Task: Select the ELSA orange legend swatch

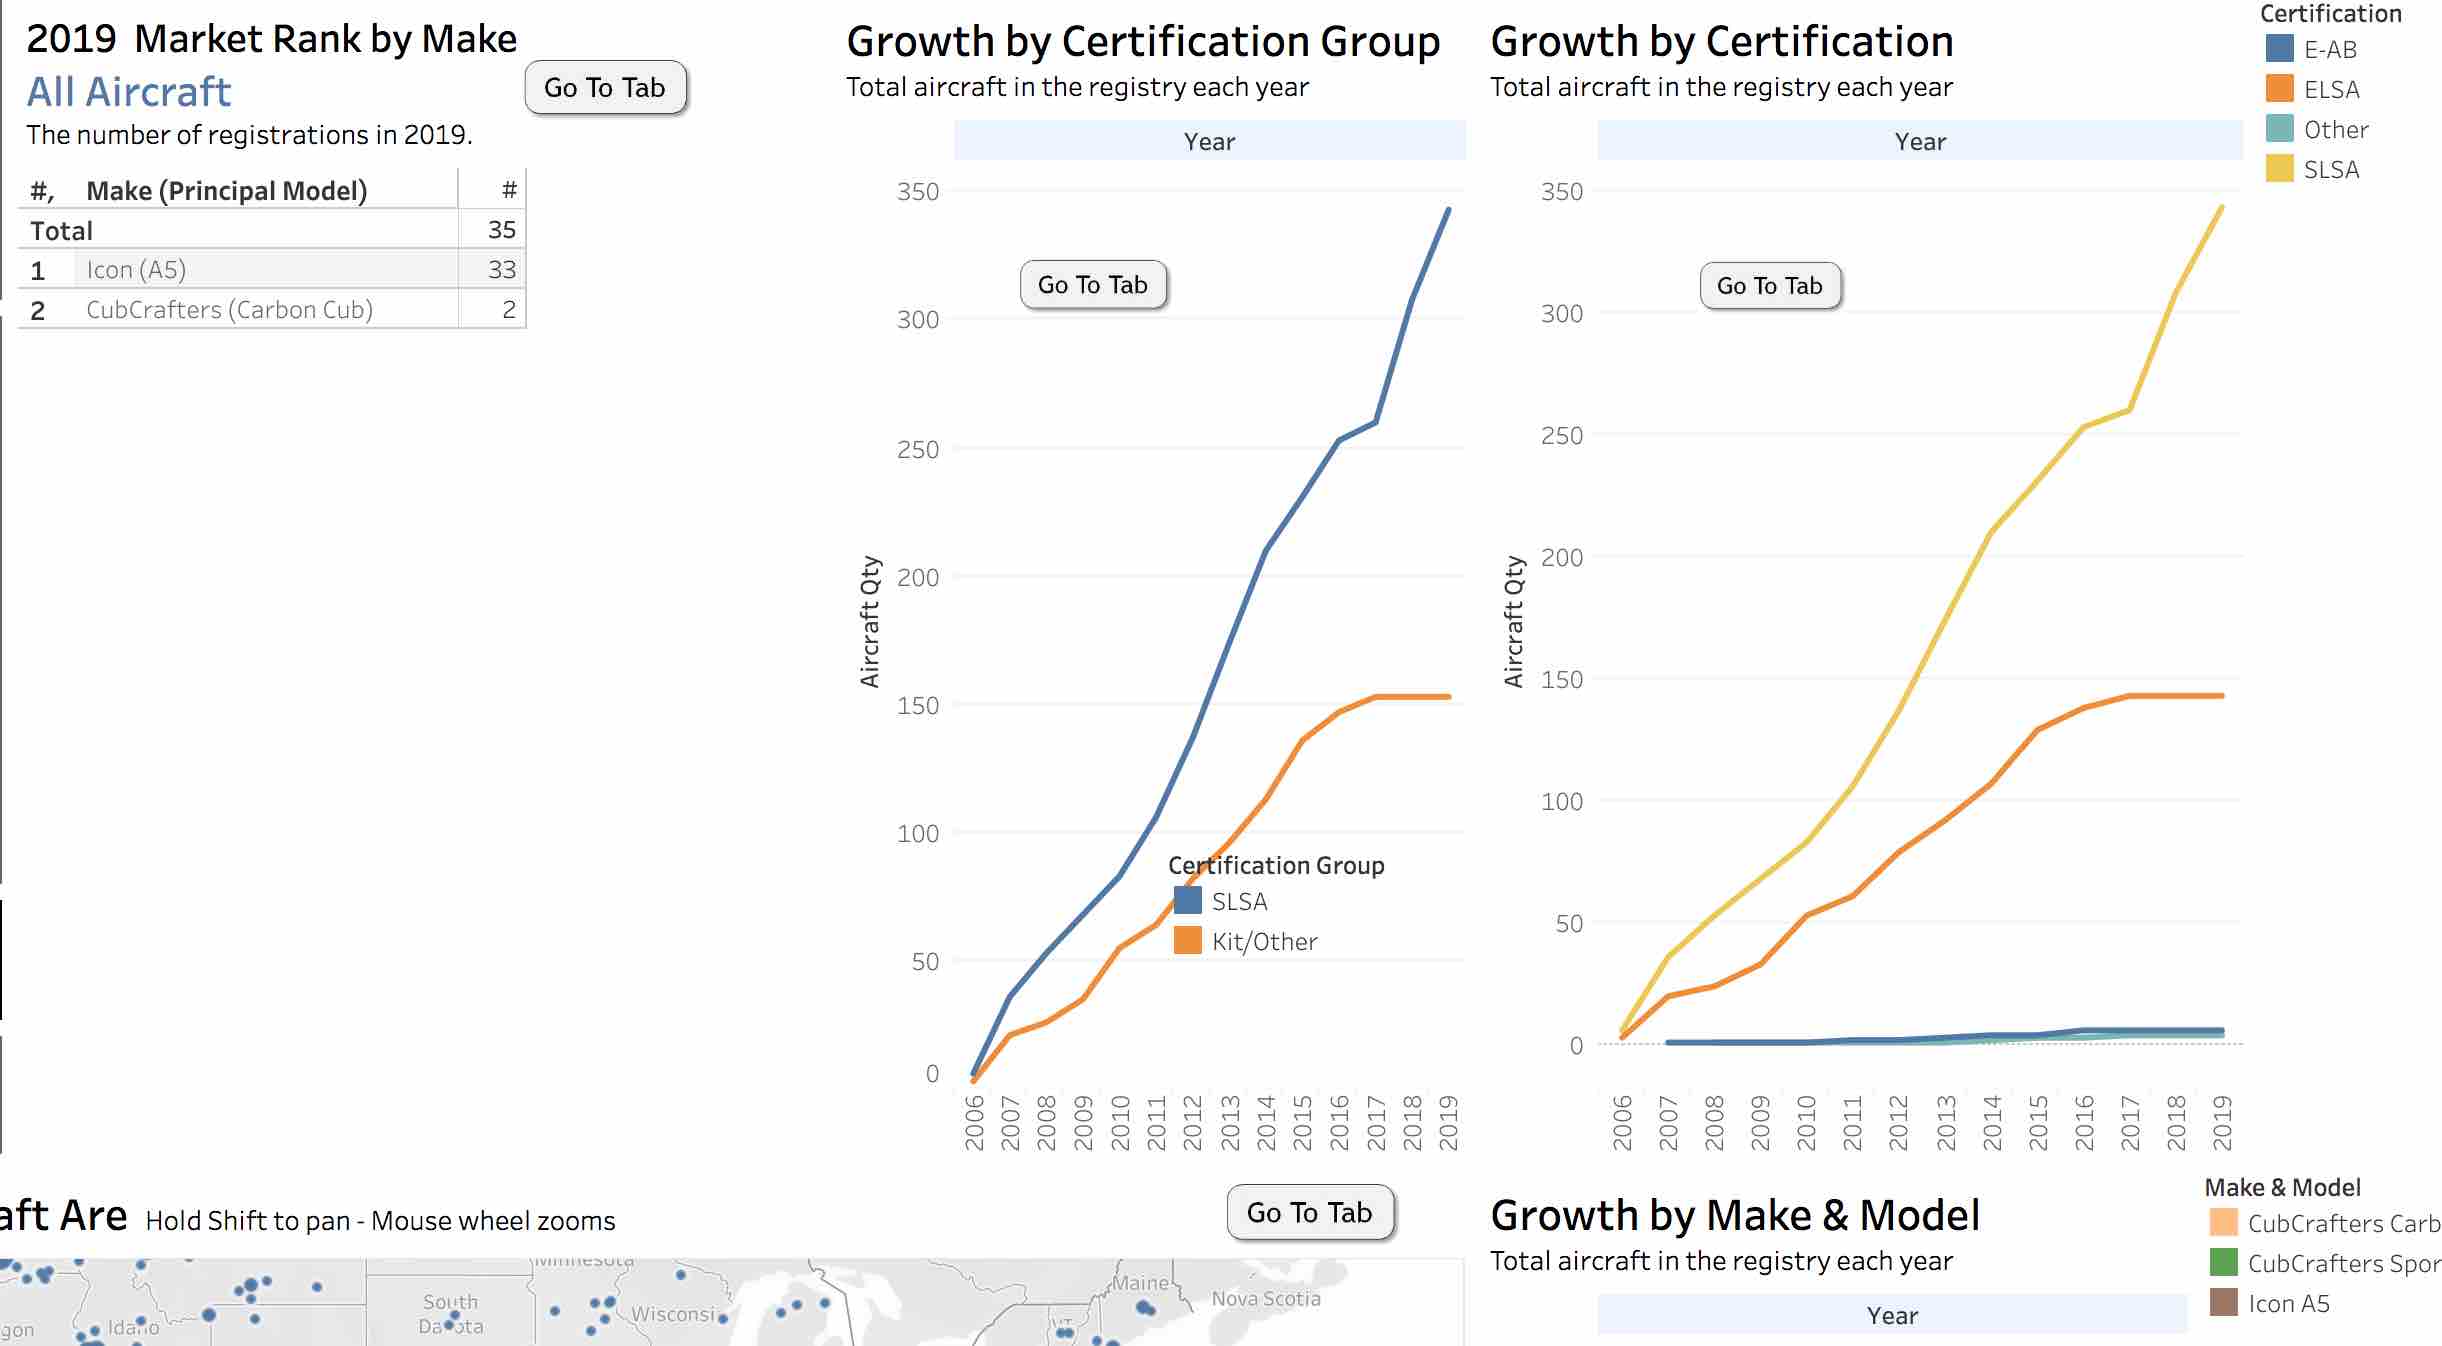Action: click(x=2279, y=89)
